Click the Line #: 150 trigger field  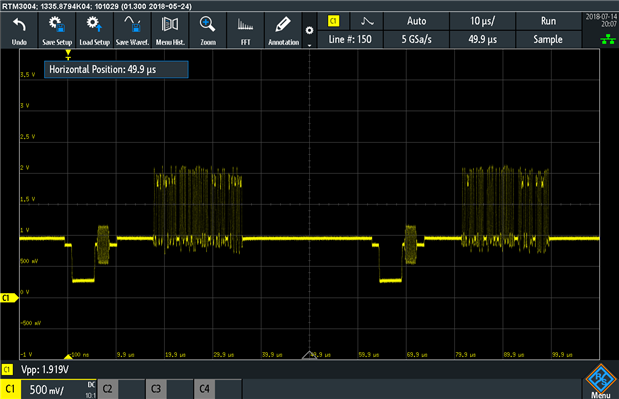[350, 39]
